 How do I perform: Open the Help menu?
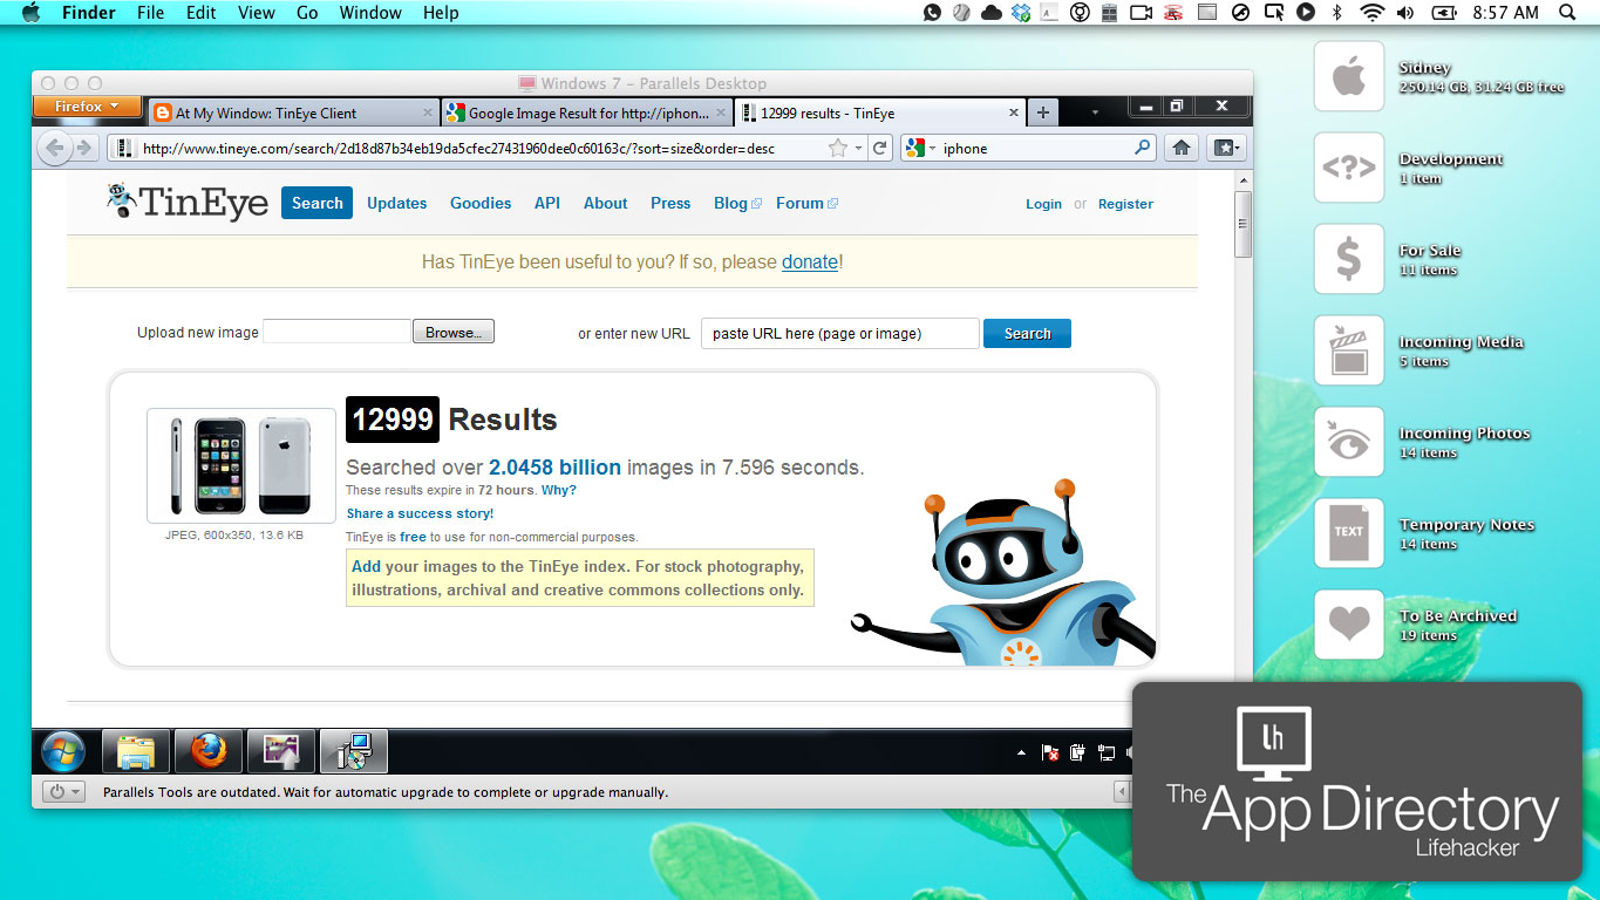pyautogui.click(x=440, y=12)
